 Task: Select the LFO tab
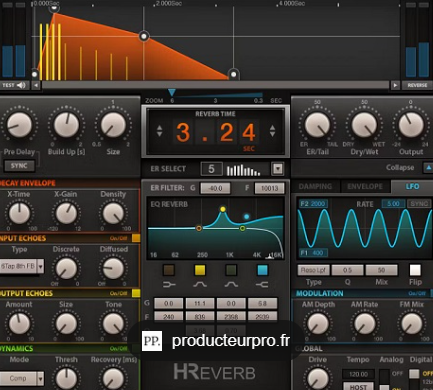pos(412,186)
